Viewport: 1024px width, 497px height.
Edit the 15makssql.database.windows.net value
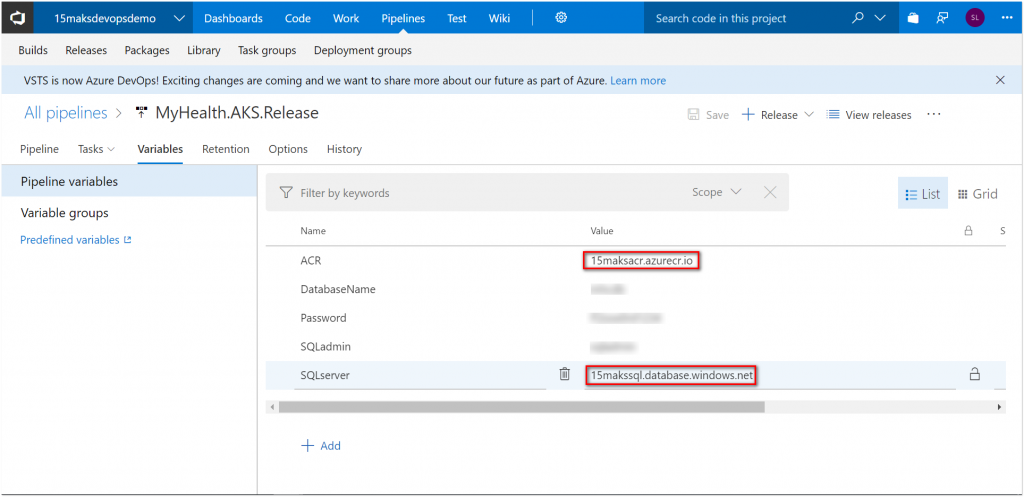[670, 375]
